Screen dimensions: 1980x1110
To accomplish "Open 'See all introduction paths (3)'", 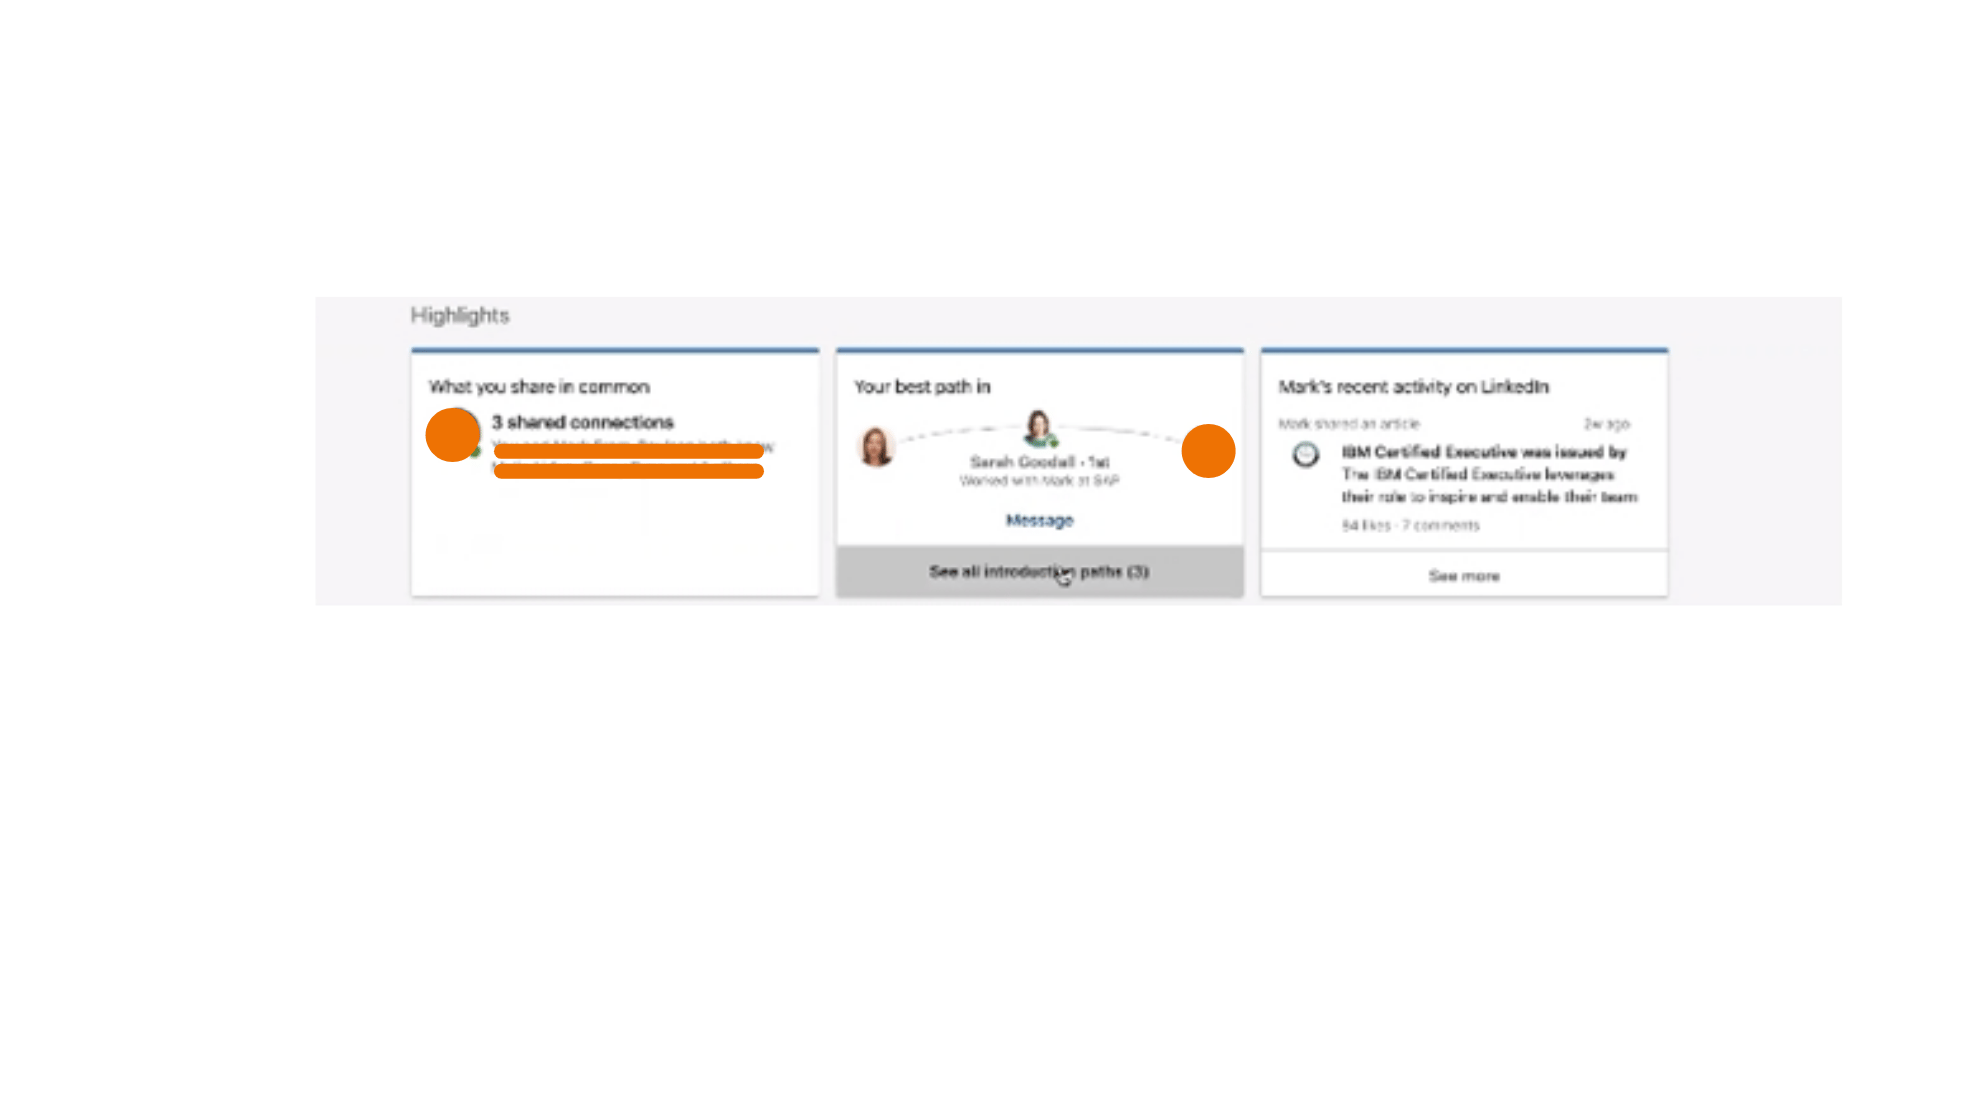I will [x=1040, y=572].
